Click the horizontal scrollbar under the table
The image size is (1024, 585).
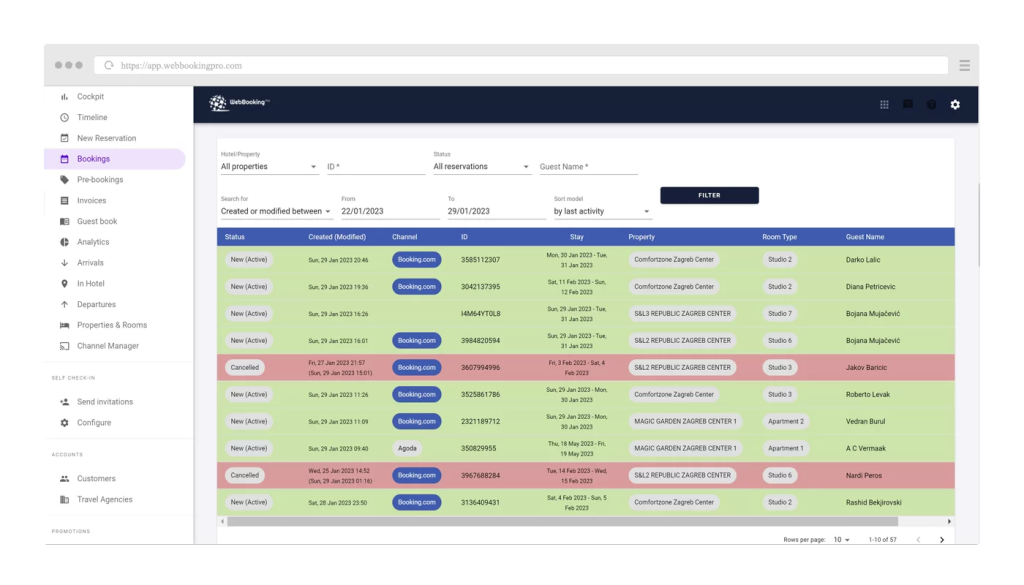pyautogui.click(x=560, y=521)
